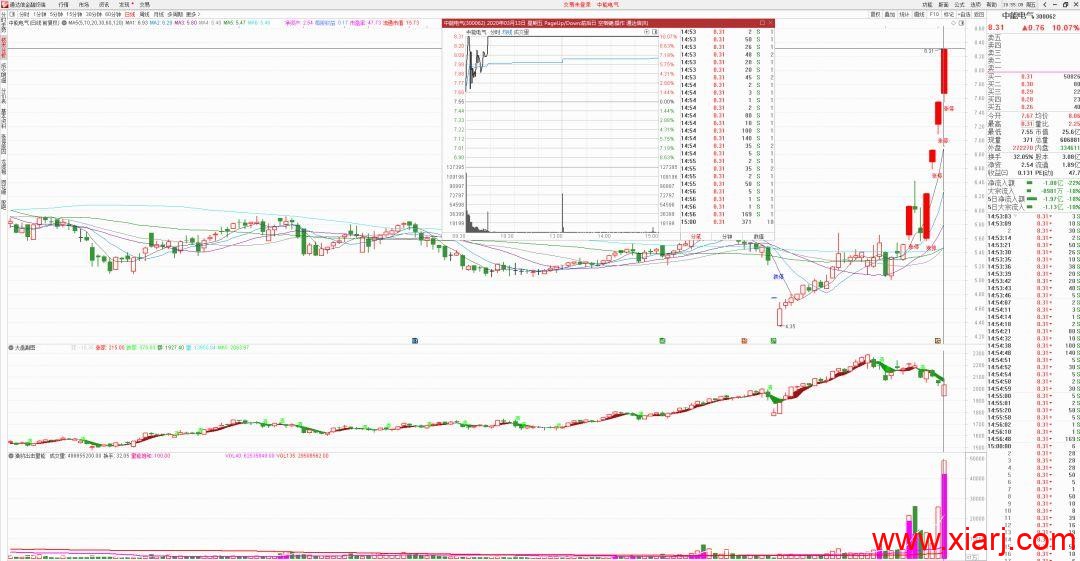Image resolution: width=1080 pixels, height=561 pixels.
Task: Open the 行情 menu
Action: tap(63, 5)
